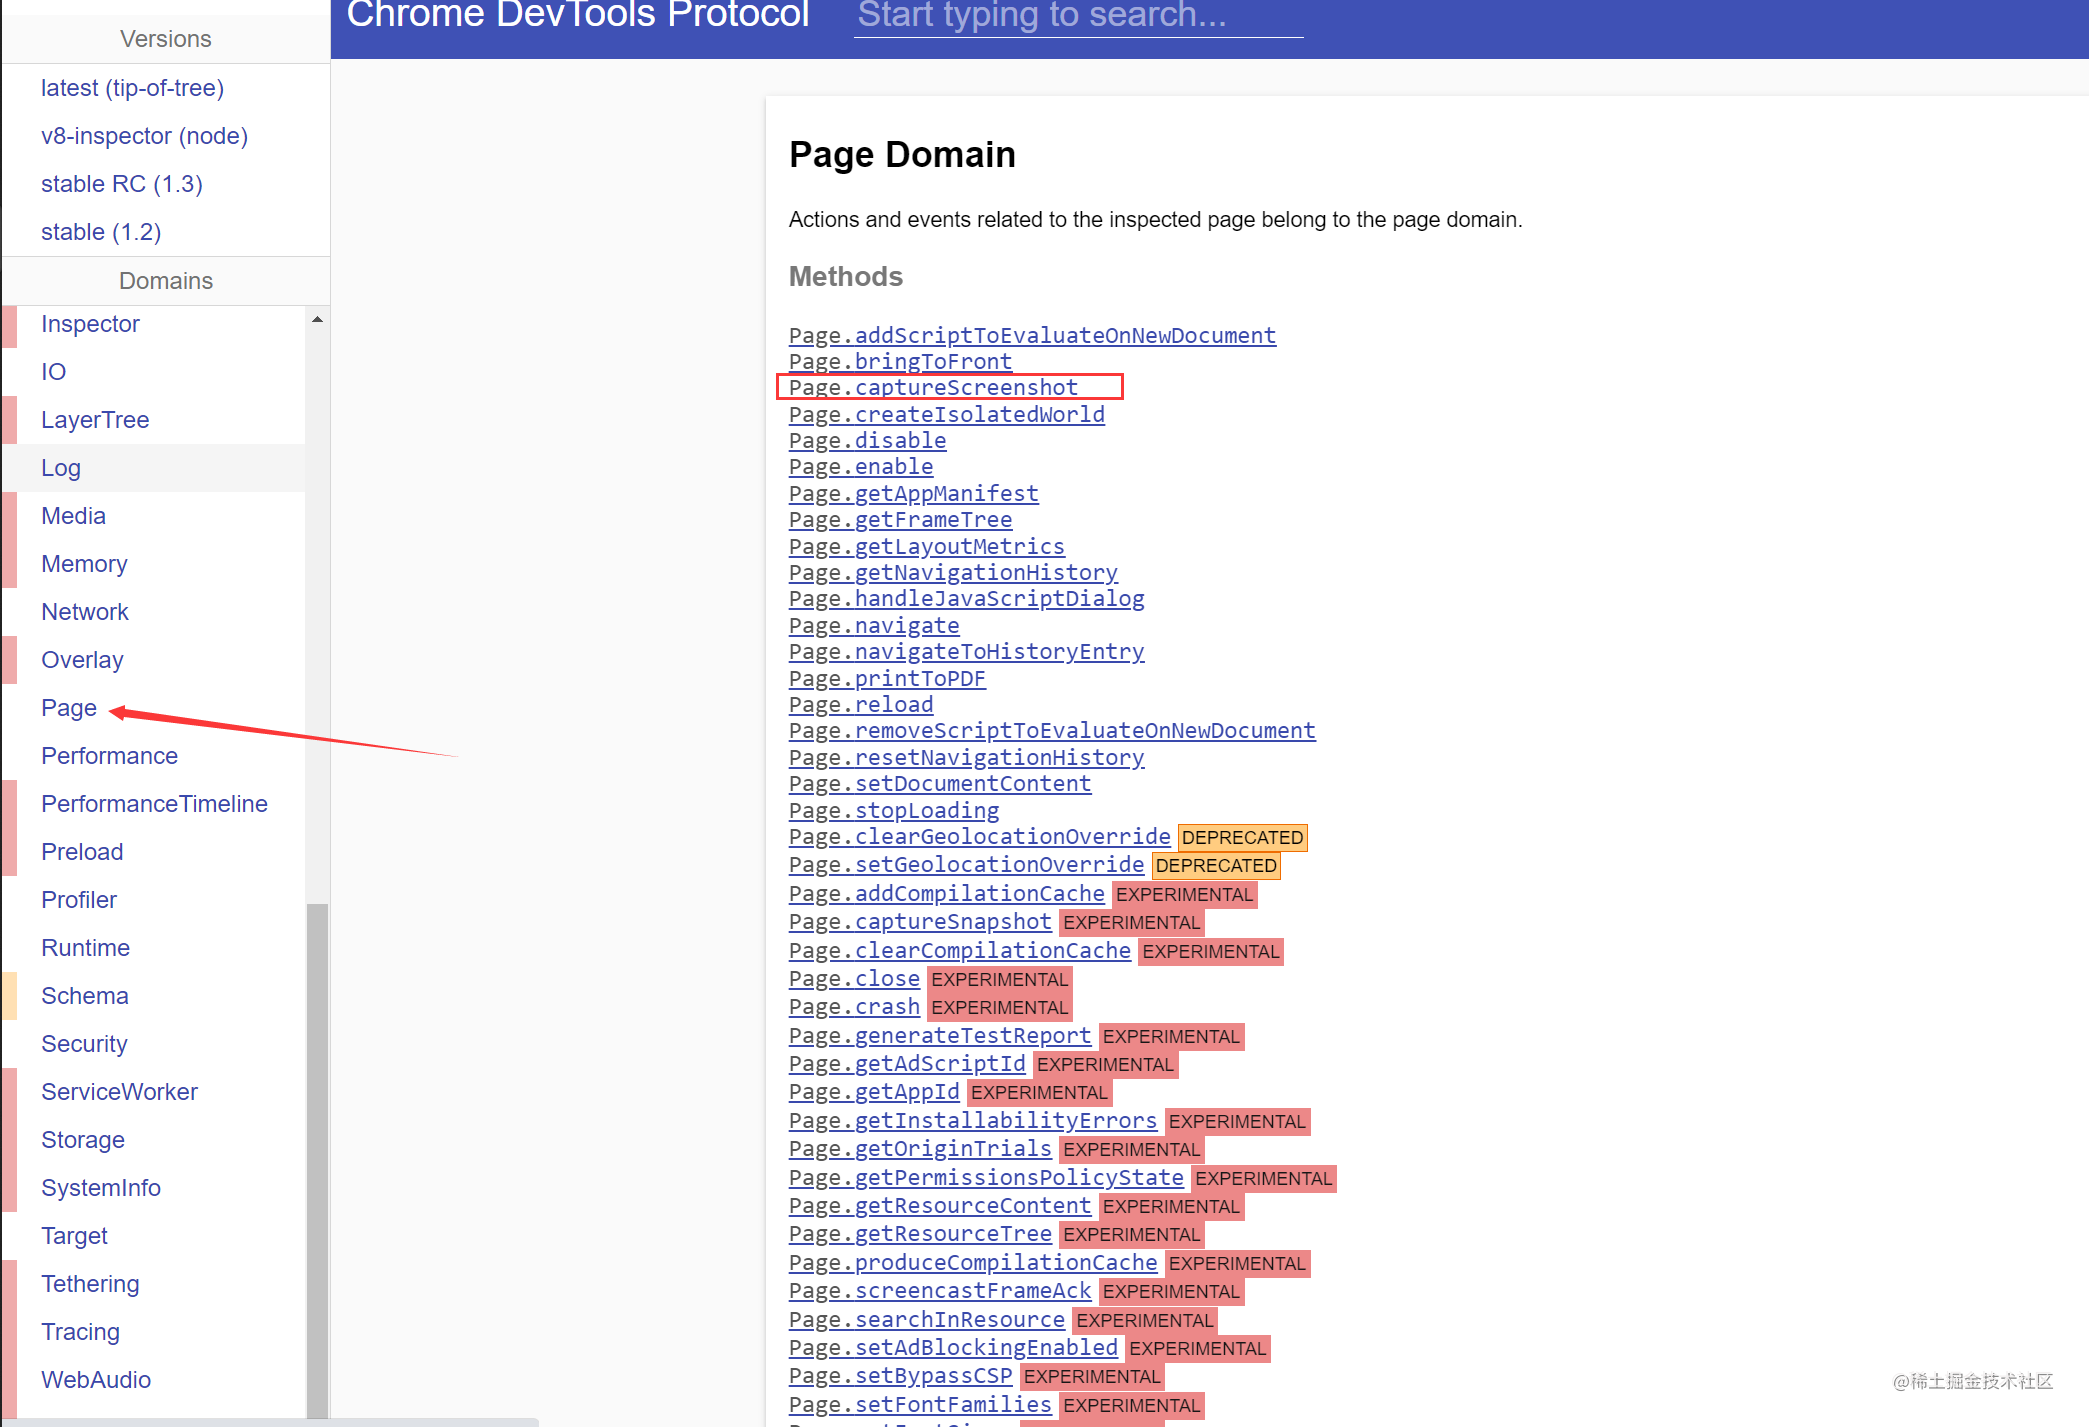Open Page.navigate method documentation
The height and width of the screenshot is (1427, 2089).
873,625
